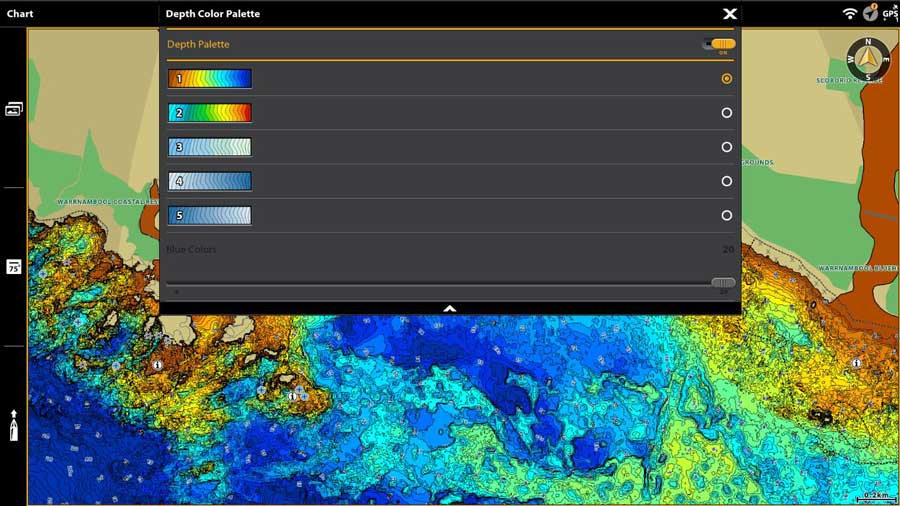
Task: Tap the boat position icon in sidebar
Action: click(14, 425)
